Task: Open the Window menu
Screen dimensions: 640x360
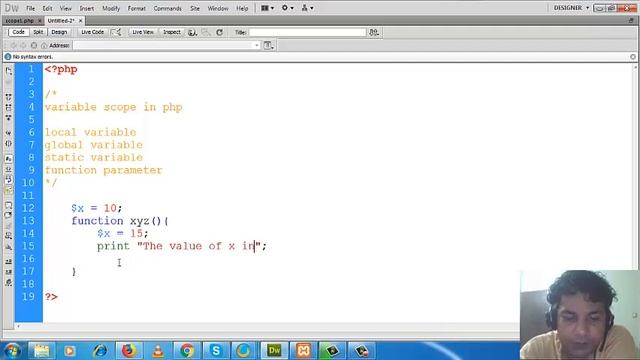Action: (x=218, y=8)
